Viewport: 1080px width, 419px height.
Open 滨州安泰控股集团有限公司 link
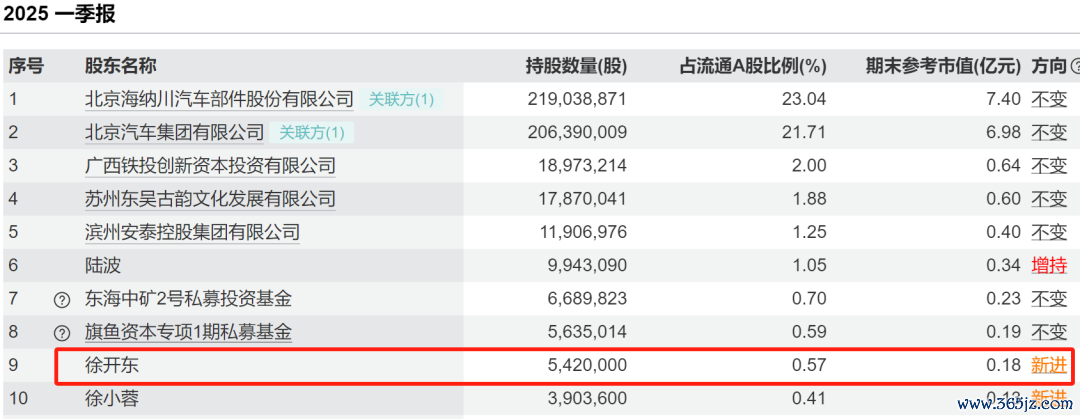[x=193, y=232]
